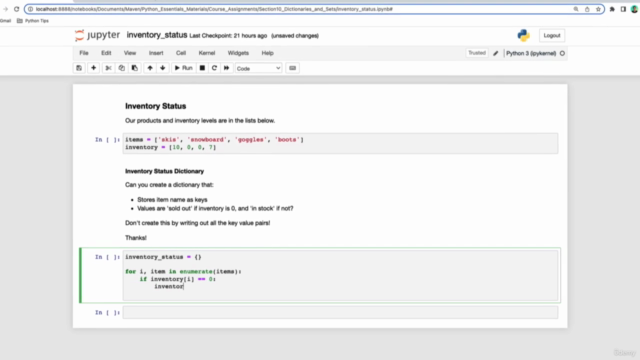
Task: Click 'Our products and inventory levels' text
Action: tap(200, 121)
